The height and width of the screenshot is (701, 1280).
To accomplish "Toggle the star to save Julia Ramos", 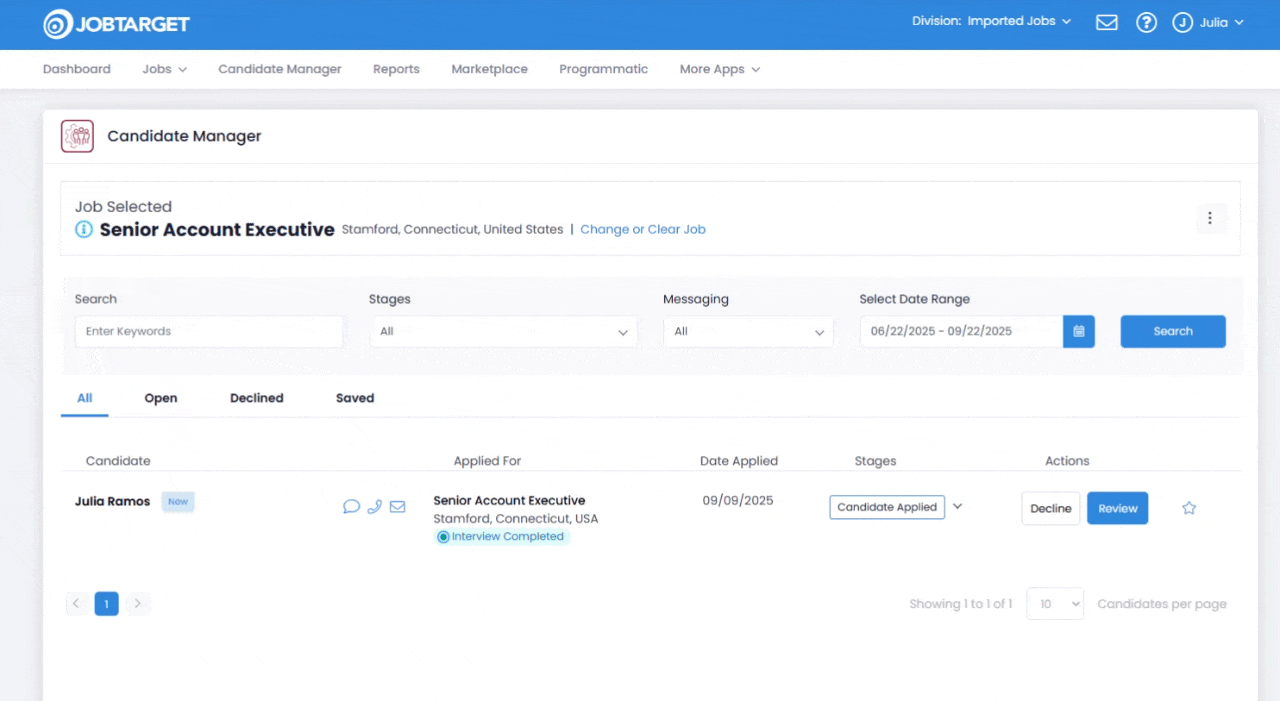I will 1189,508.
